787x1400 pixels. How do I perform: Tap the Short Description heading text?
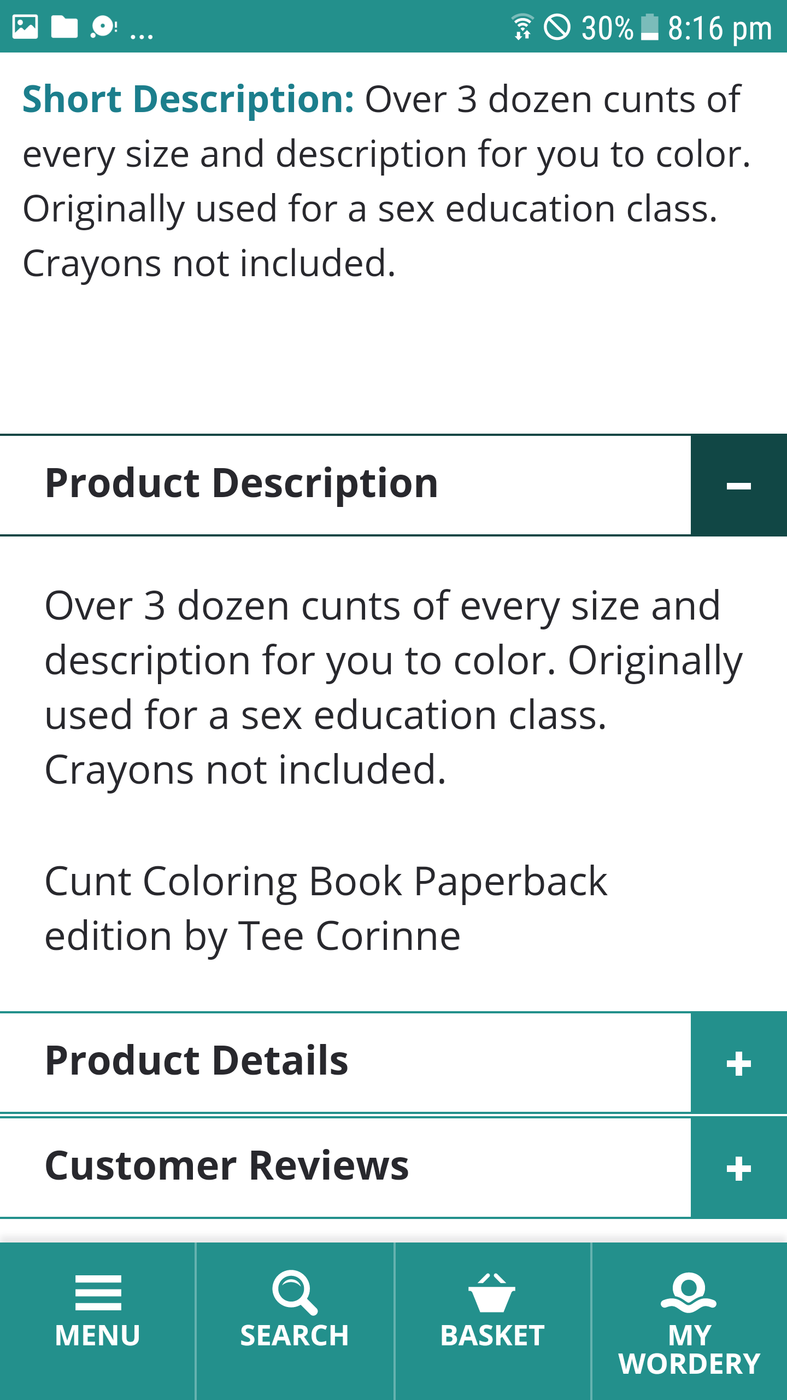tap(188, 100)
